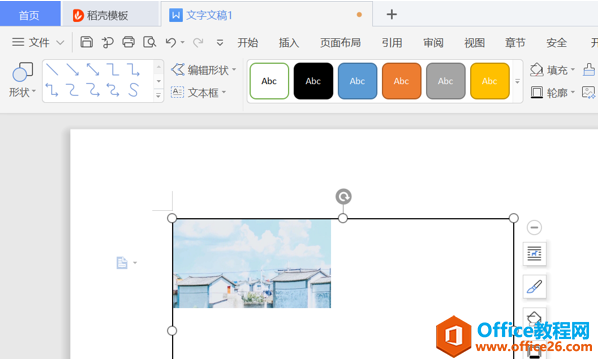Go to the Home (首页) tab
Screen dimensions: 599x364
(30, 15)
